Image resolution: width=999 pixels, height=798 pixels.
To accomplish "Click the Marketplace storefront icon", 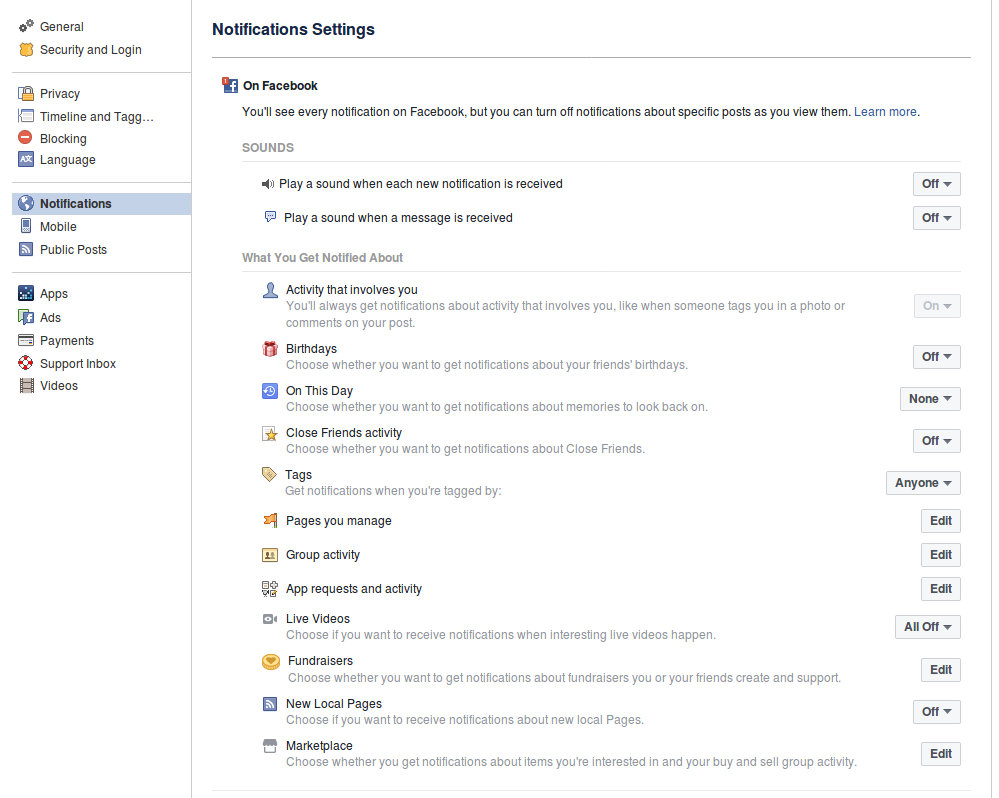I will tap(270, 746).
